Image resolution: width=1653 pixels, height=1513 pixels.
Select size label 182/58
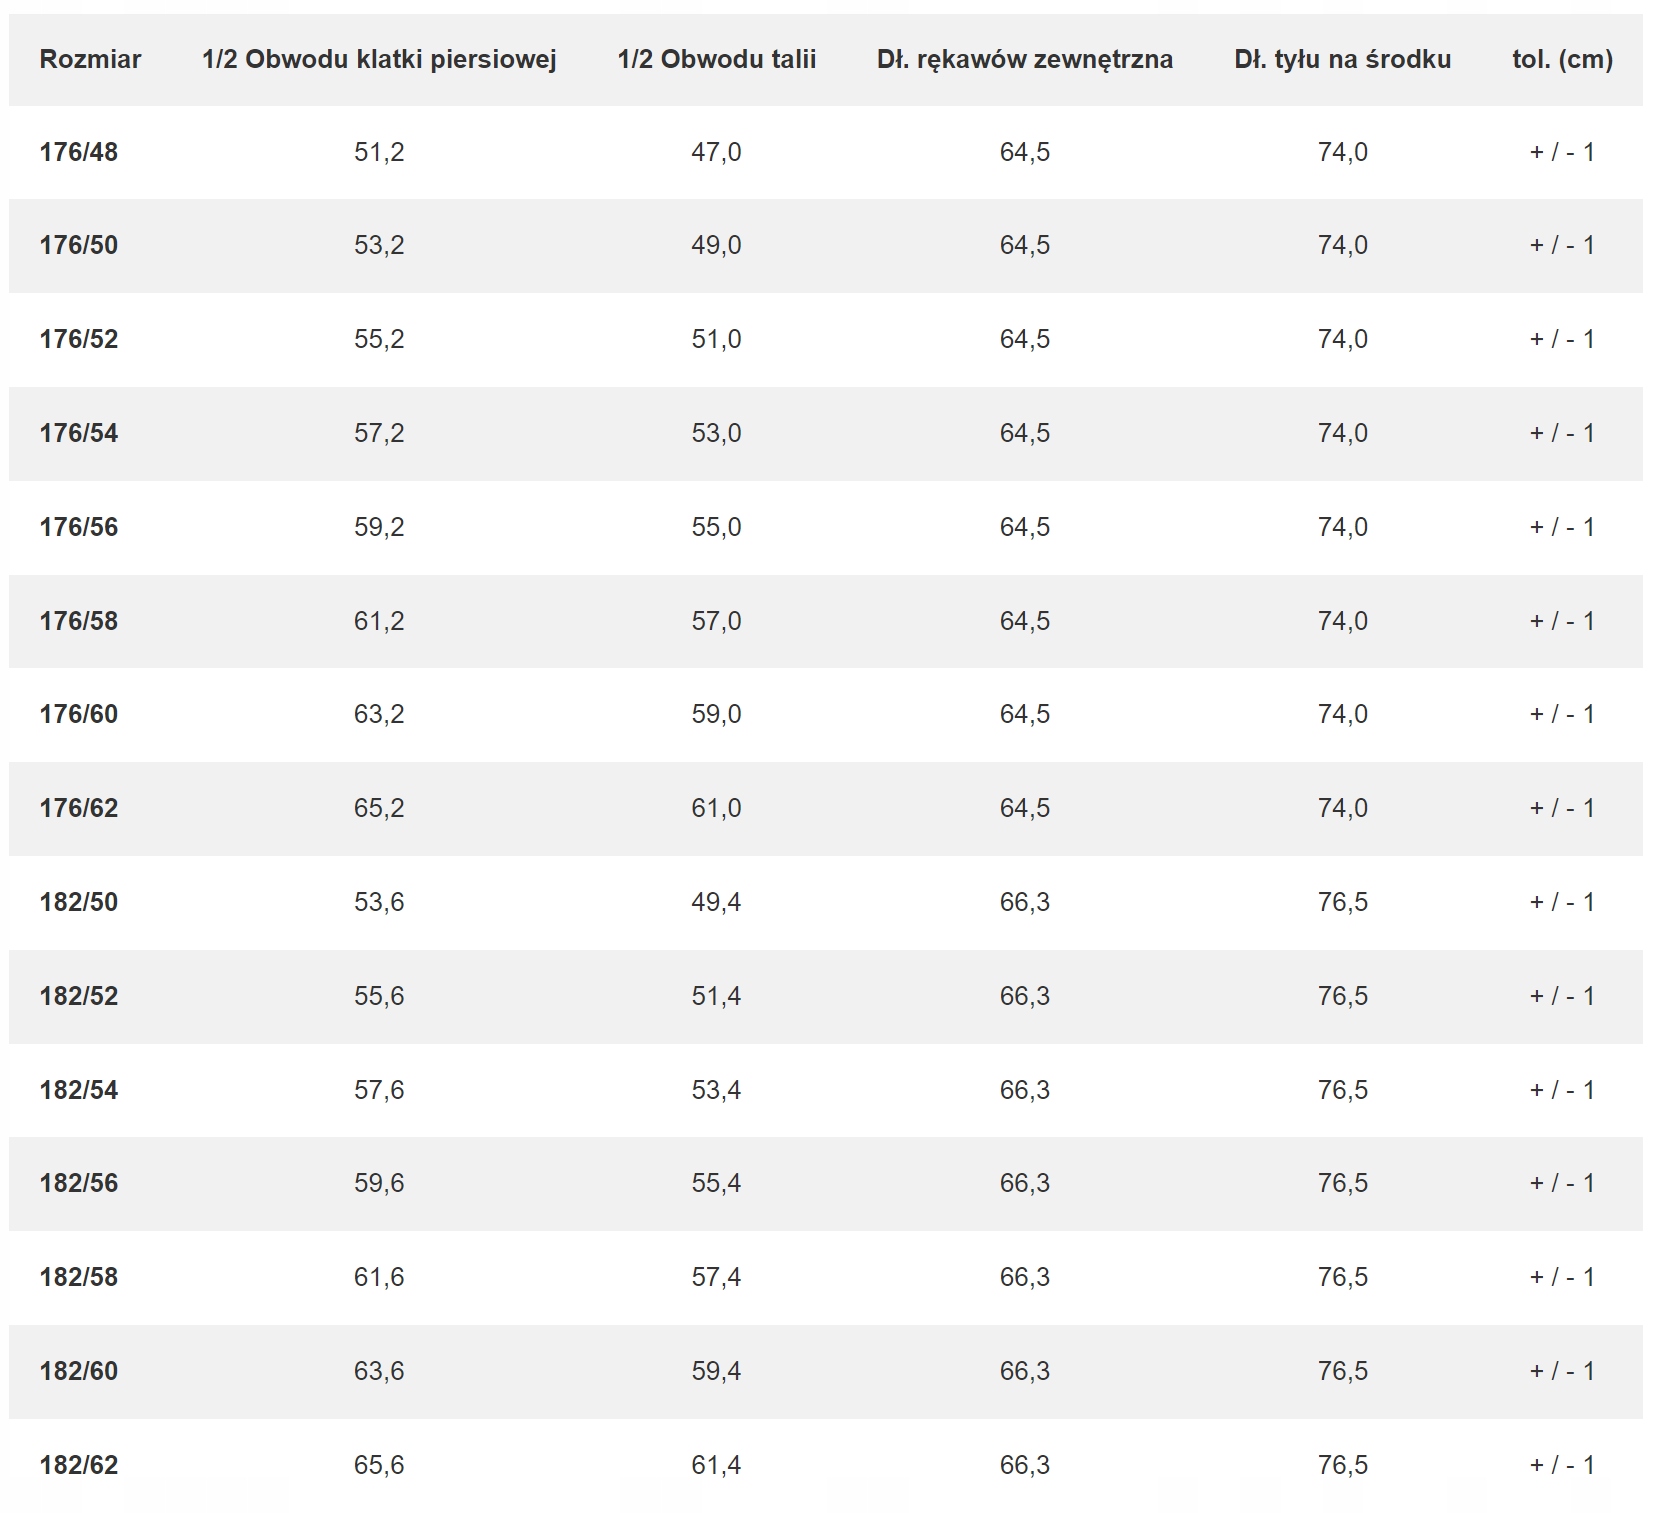[x=79, y=1277]
